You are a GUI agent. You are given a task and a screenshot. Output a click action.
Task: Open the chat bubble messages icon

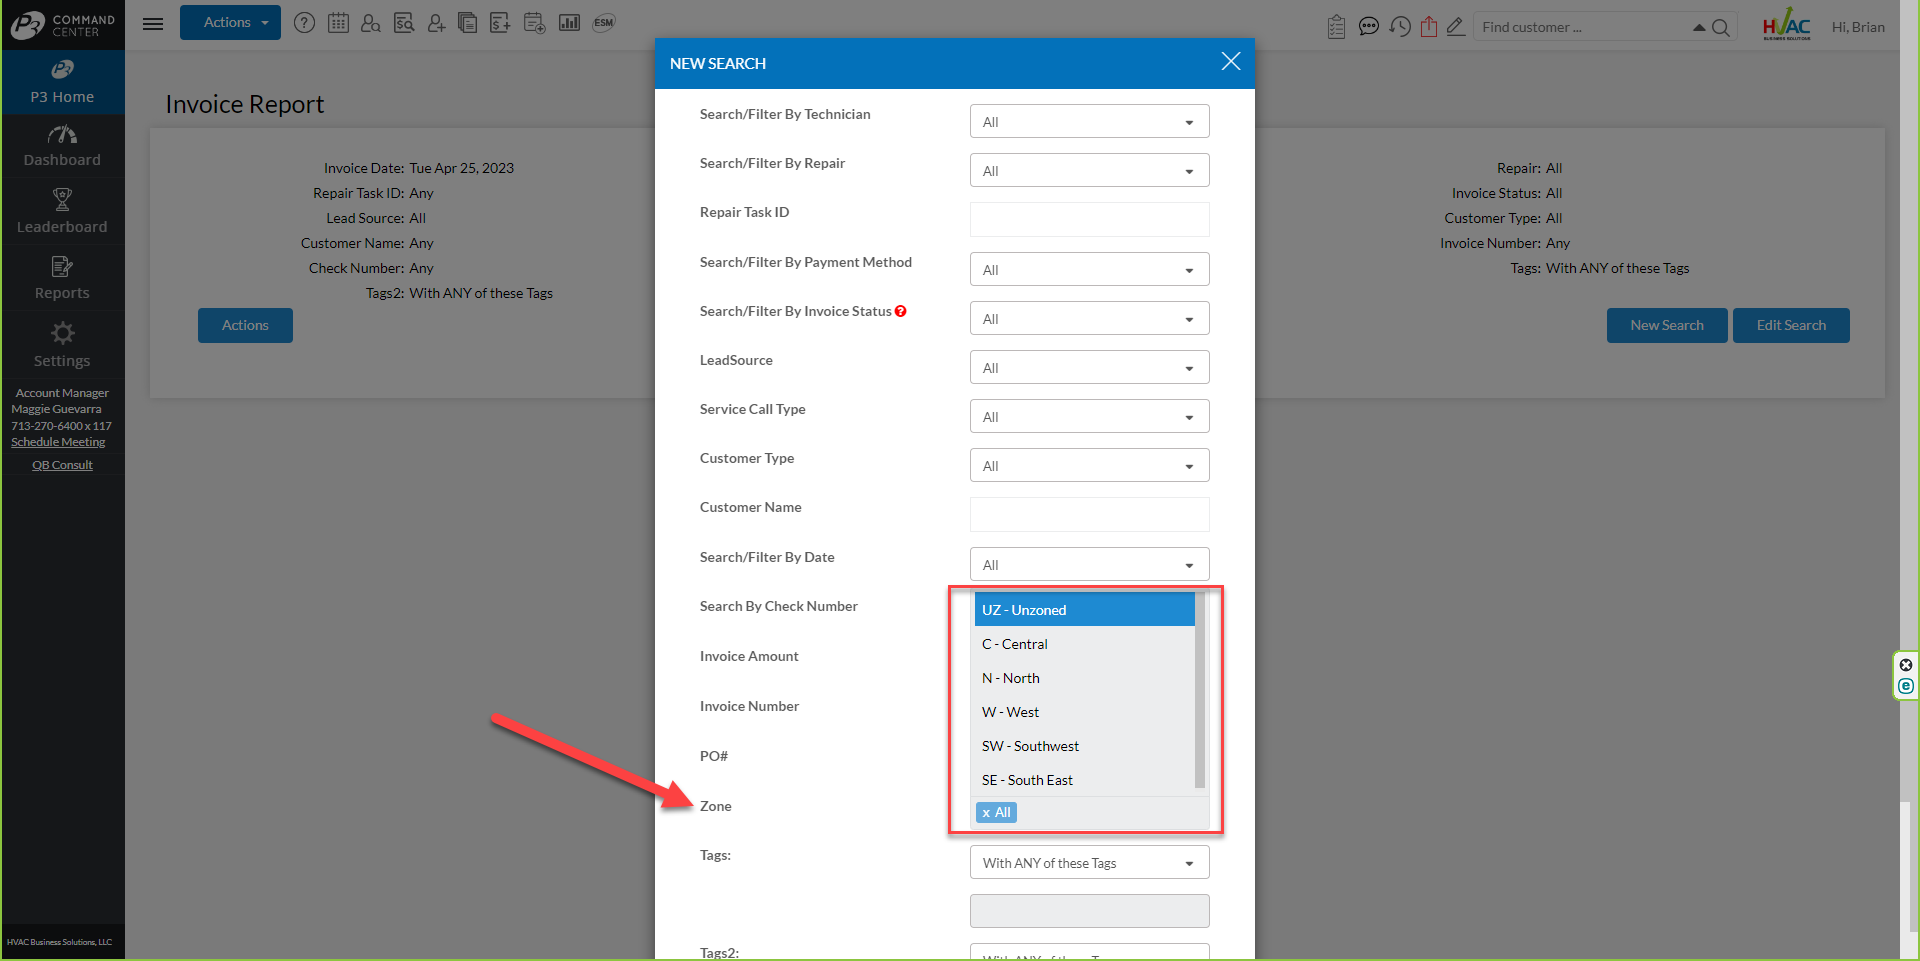[1368, 27]
